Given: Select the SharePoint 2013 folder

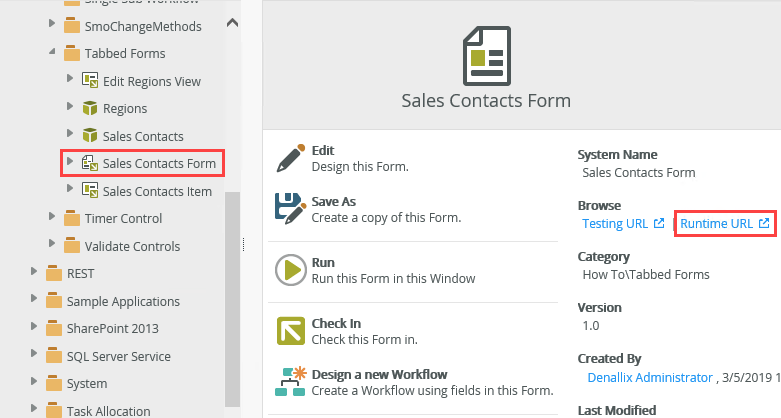Looking at the screenshot, I should coord(112,328).
